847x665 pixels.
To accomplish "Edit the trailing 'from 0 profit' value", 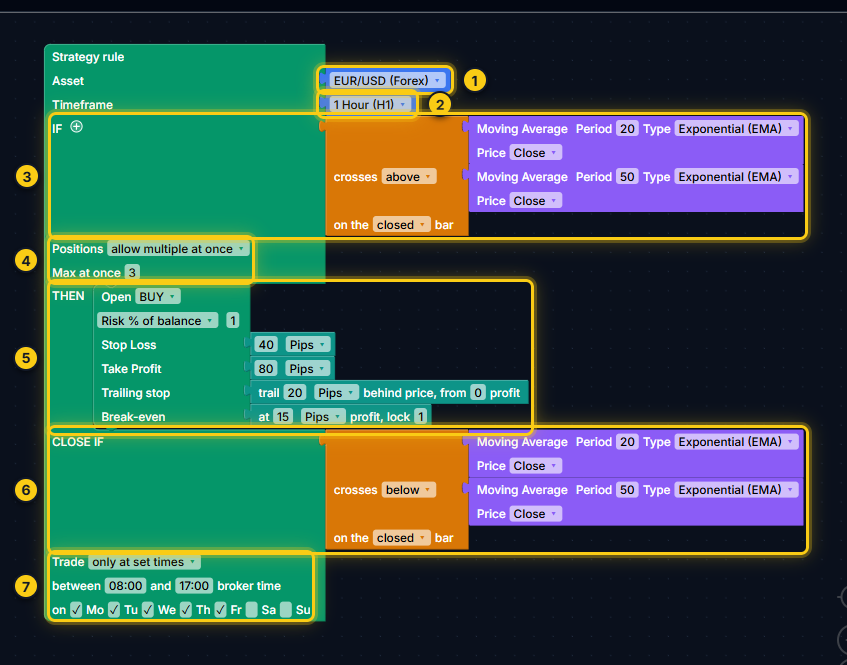I will click(x=478, y=393).
